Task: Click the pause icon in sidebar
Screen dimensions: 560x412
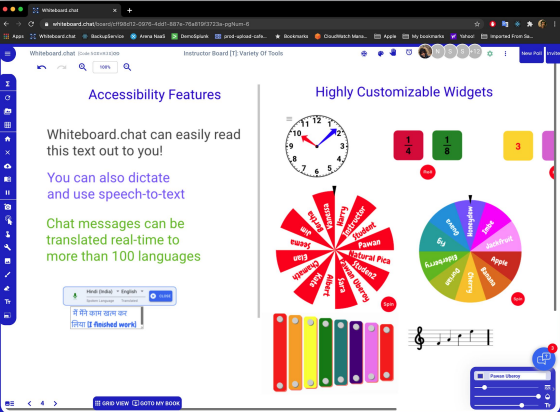Action: coord(8,192)
